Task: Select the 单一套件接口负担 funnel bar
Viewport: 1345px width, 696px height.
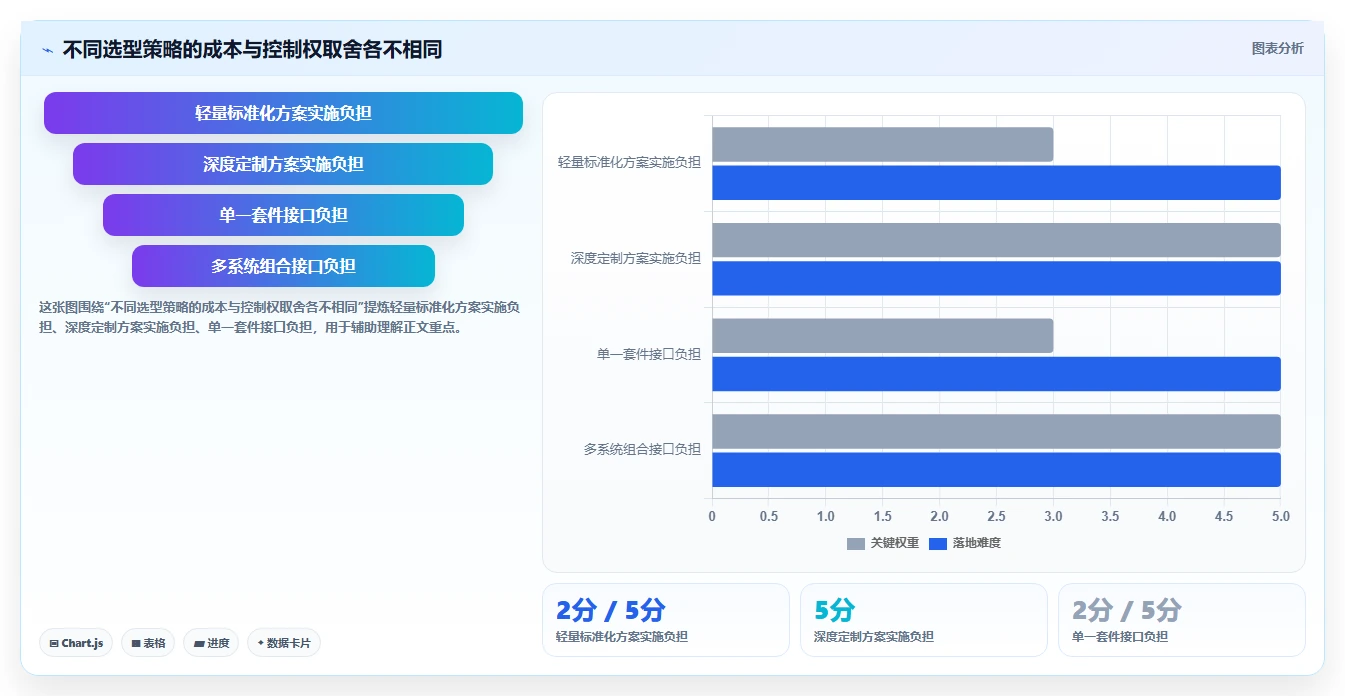Action: [283, 215]
